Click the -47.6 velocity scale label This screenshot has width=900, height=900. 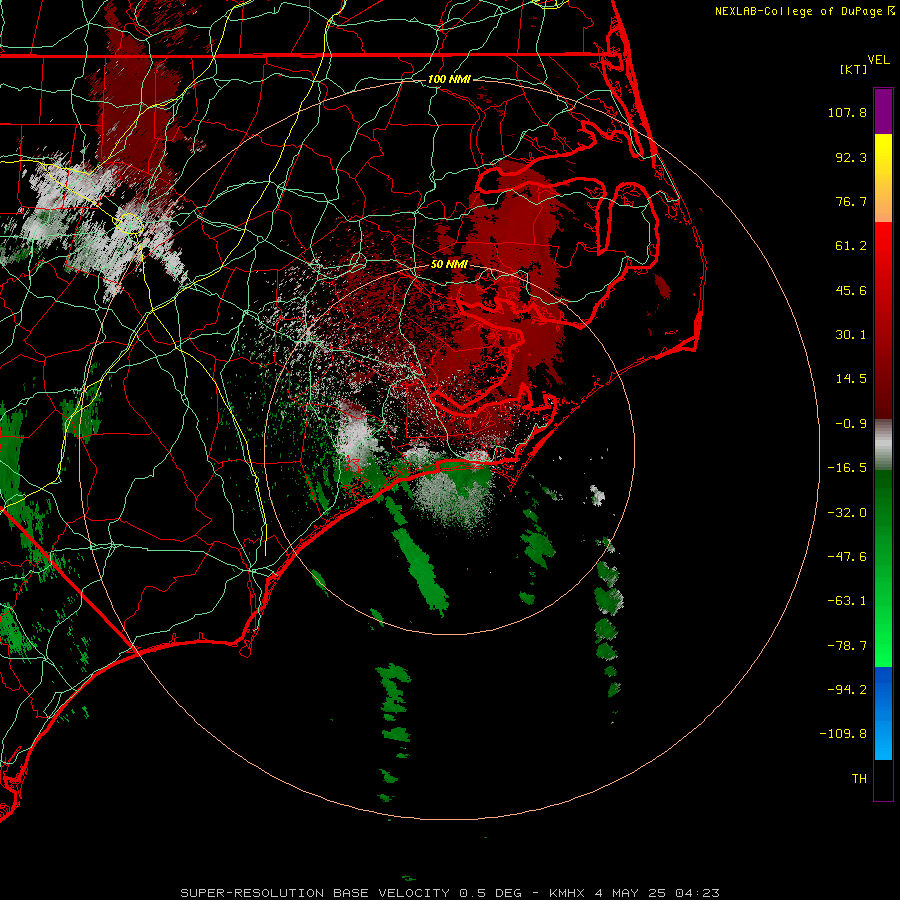pos(847,557)
